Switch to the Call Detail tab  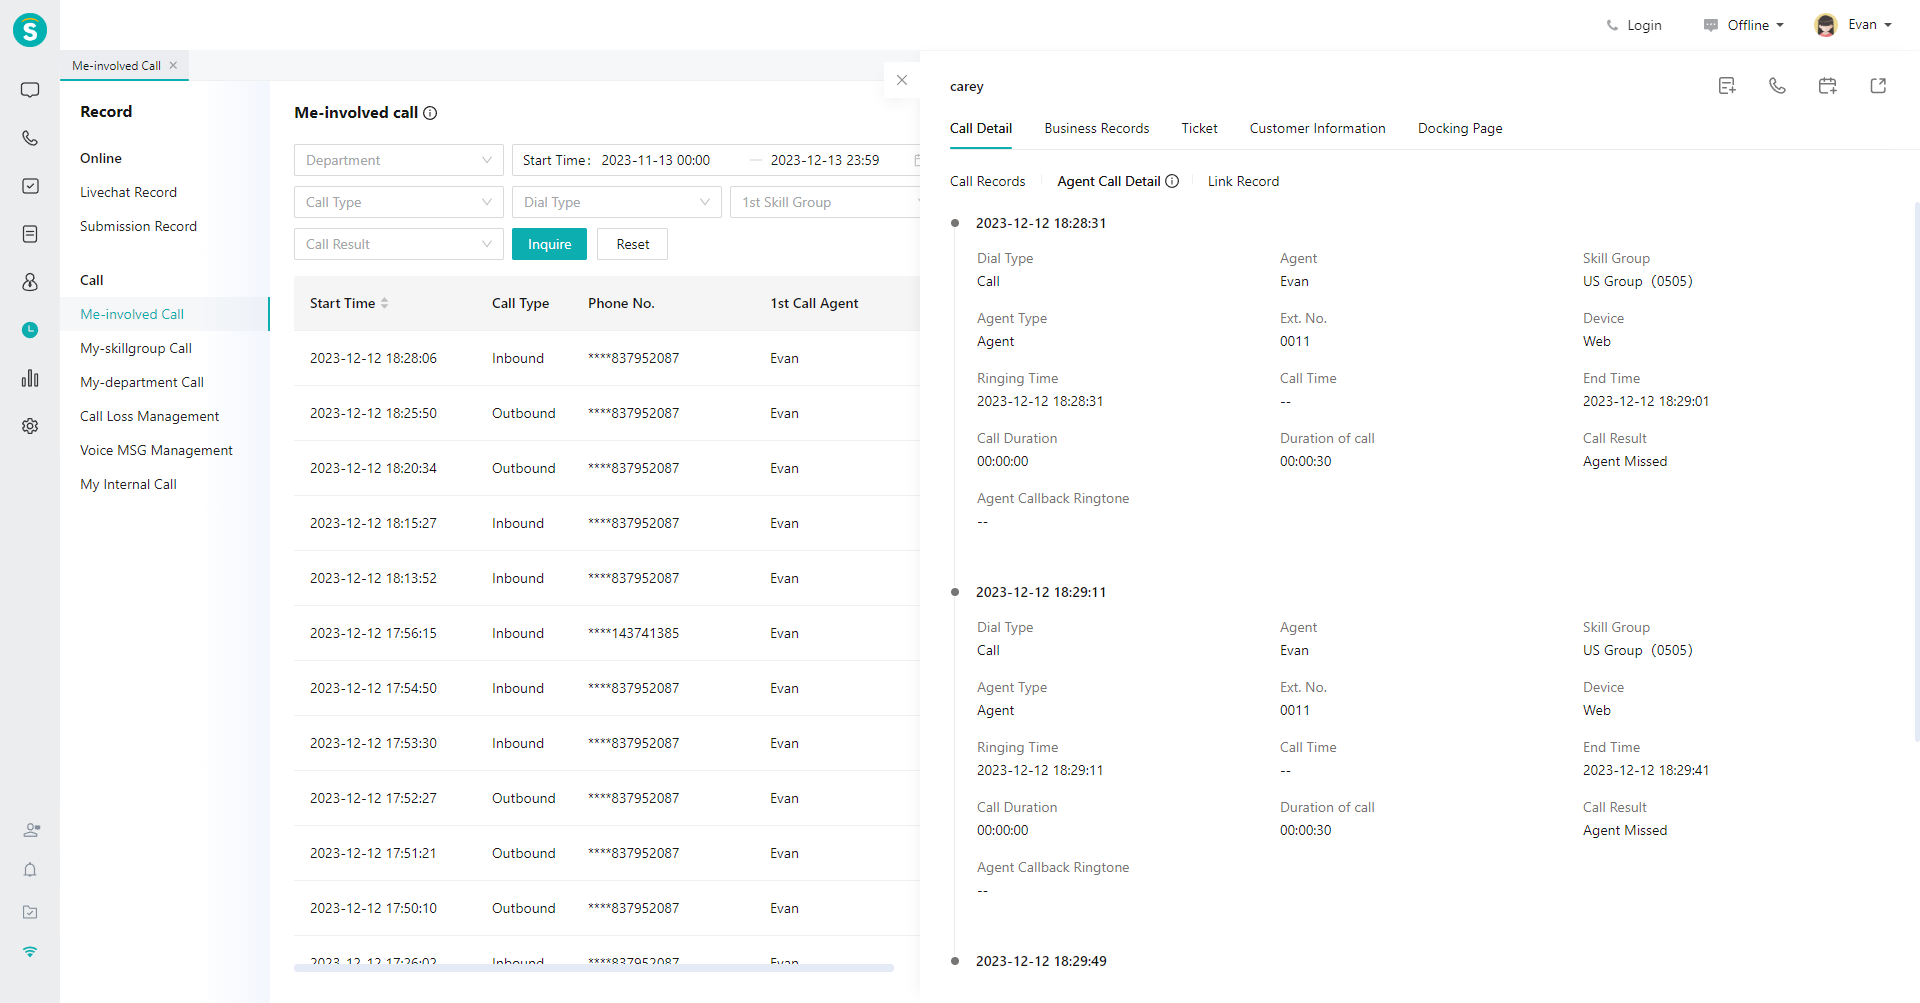click(x=981, y=128)
